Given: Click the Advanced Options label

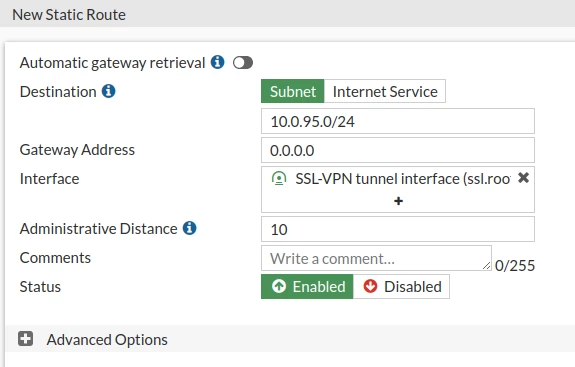Looking at the screenshot, I should pyautogui.click(x=107, y=340).
